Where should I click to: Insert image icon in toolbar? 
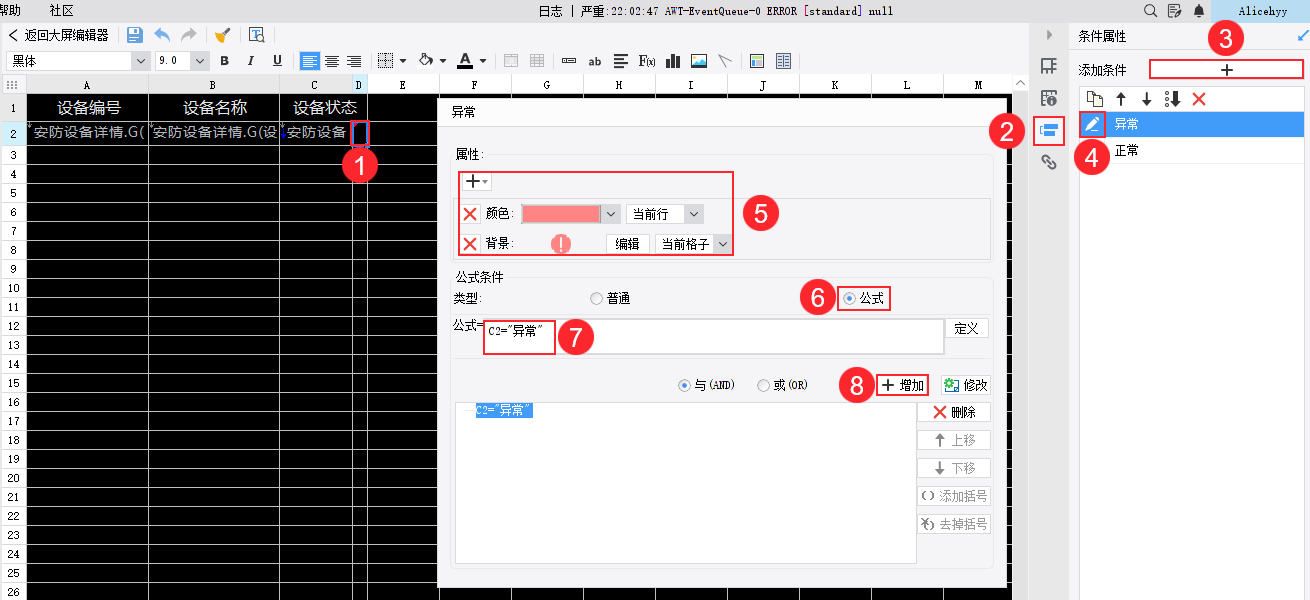(x=699, y=61)
